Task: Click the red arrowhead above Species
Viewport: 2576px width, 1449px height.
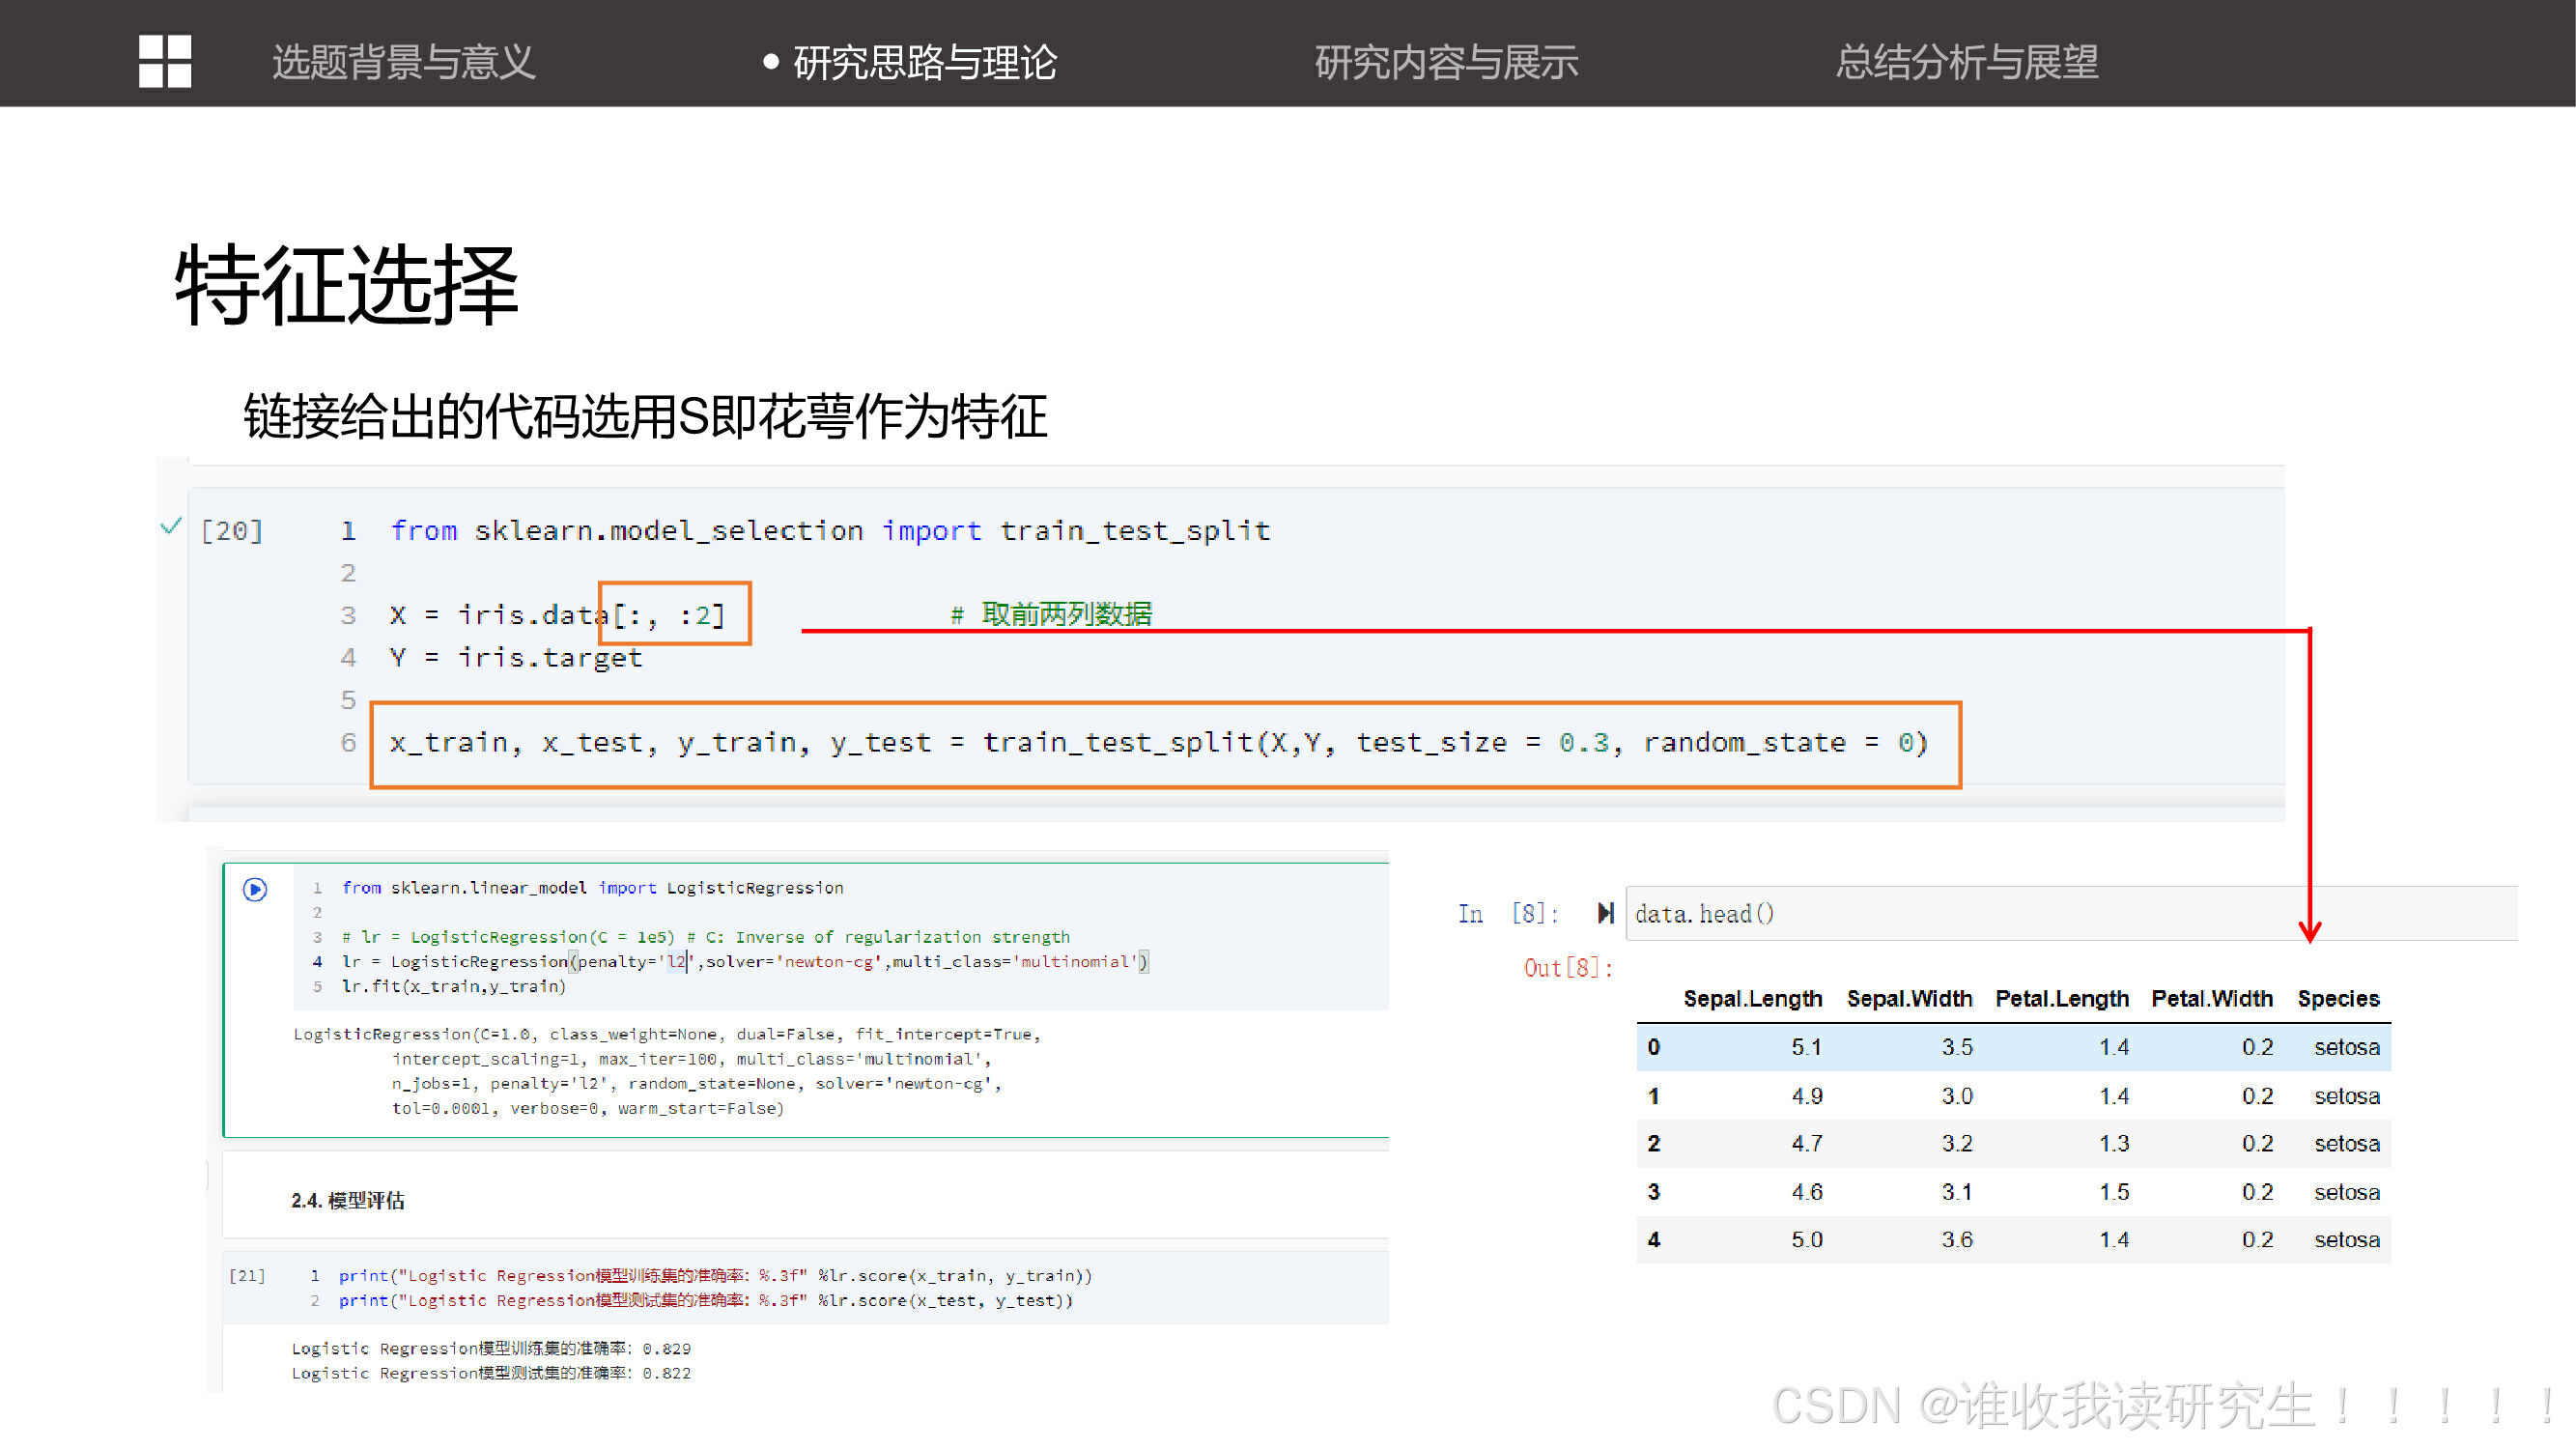Action: click(2309, 932)
